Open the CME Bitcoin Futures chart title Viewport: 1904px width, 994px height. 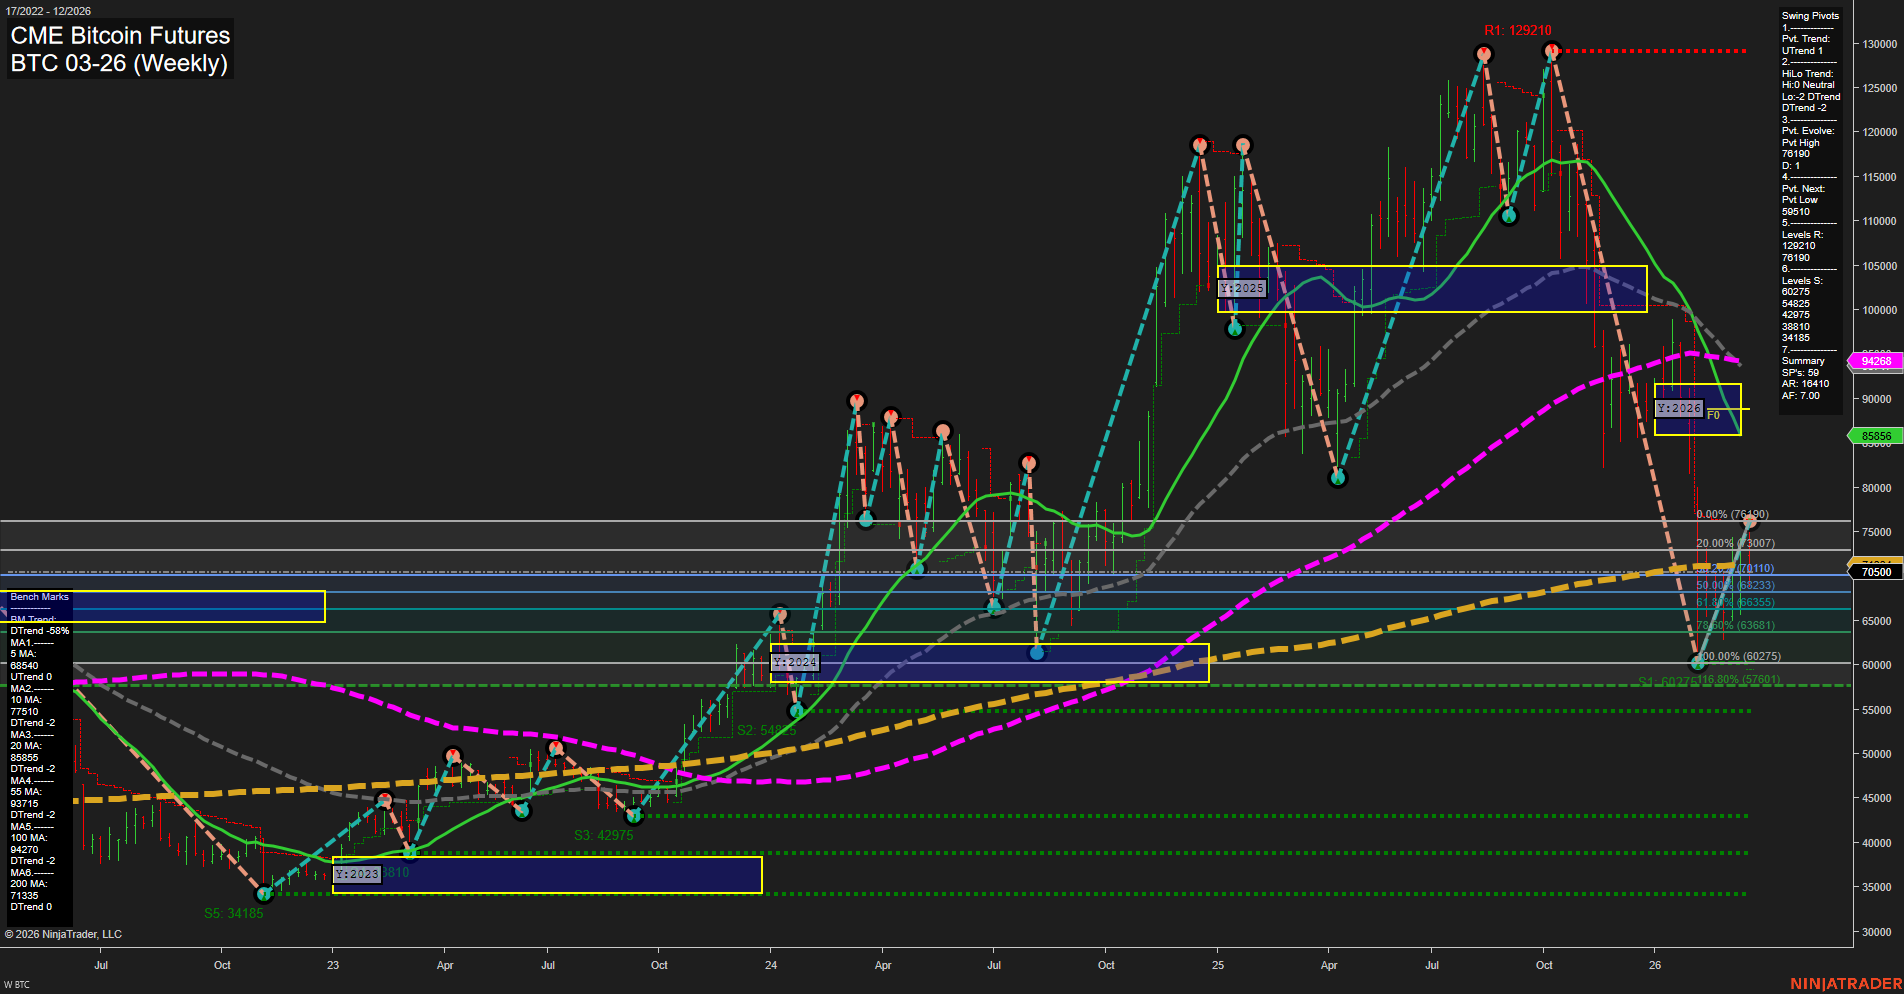pos(119,35)
